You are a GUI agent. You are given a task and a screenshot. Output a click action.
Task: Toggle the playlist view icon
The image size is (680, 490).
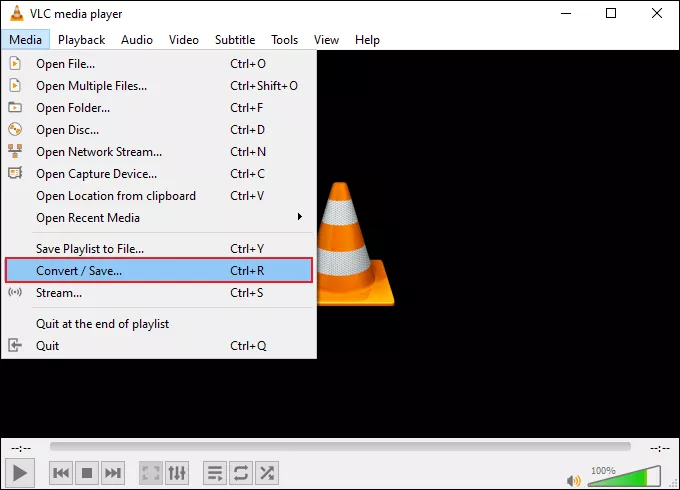[215, 473]
